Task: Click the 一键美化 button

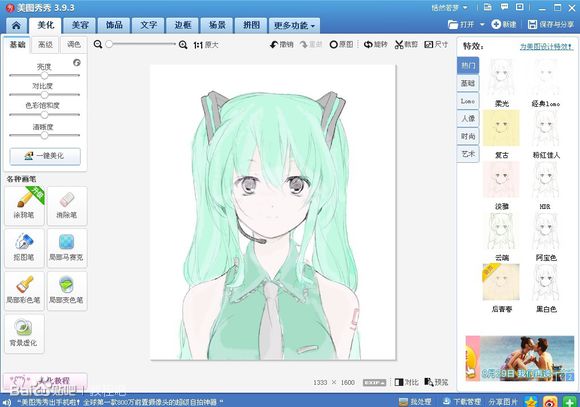Action: click(x=45, y=156)
